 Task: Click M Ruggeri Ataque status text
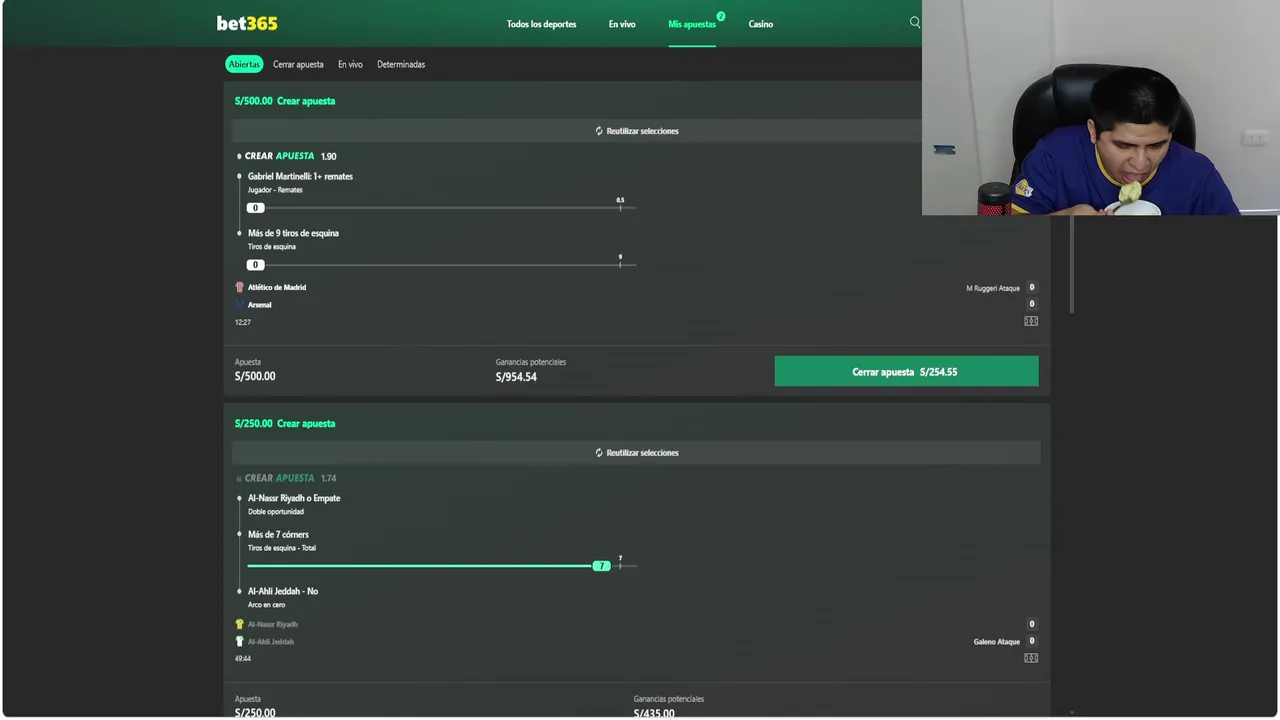pos(993,288)
